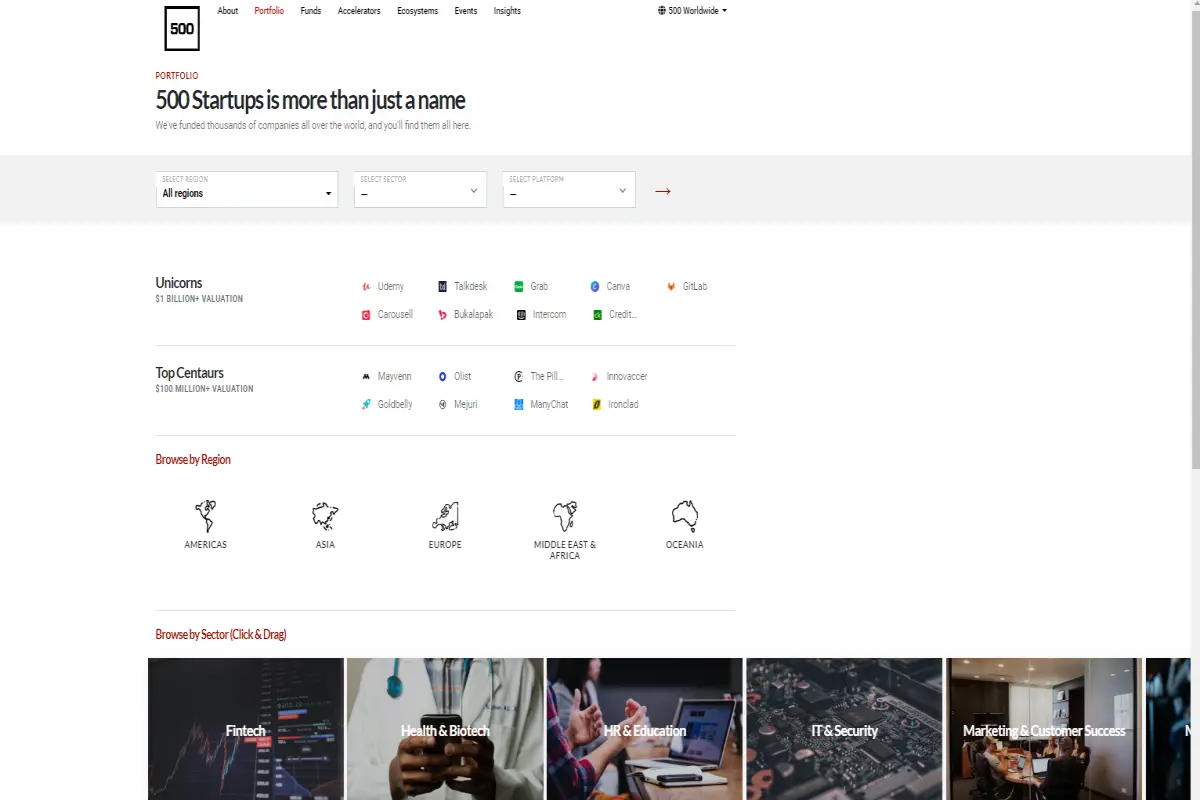Click the red arrow to submit filters
Image resolution: width=1200 pixels, height=800 pixels.
click(663, 191)
